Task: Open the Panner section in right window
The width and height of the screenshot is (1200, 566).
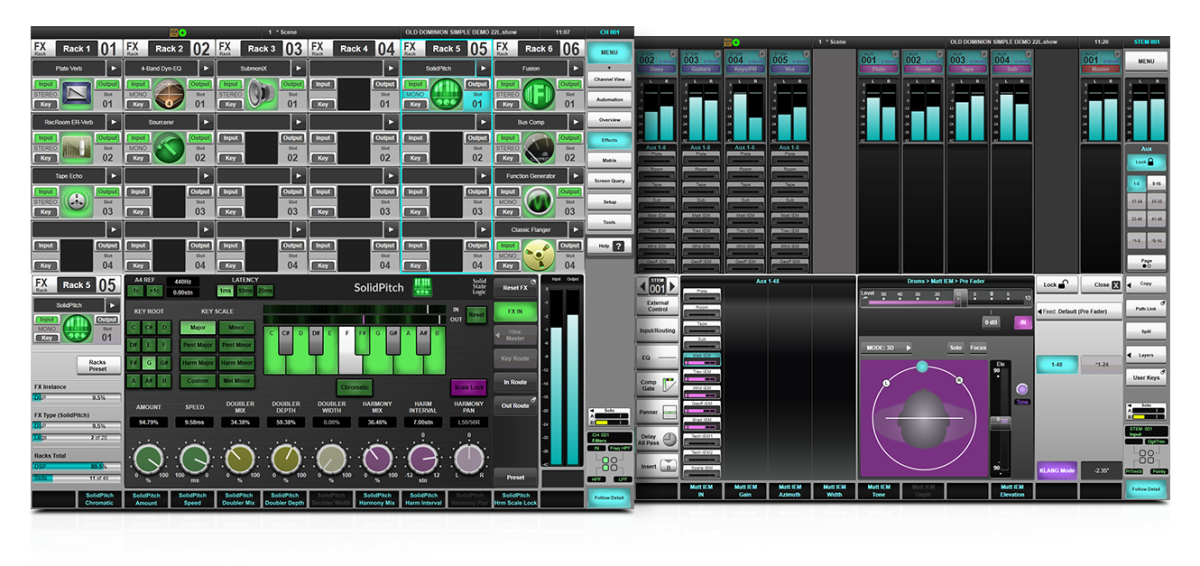Action: (655, 411)
